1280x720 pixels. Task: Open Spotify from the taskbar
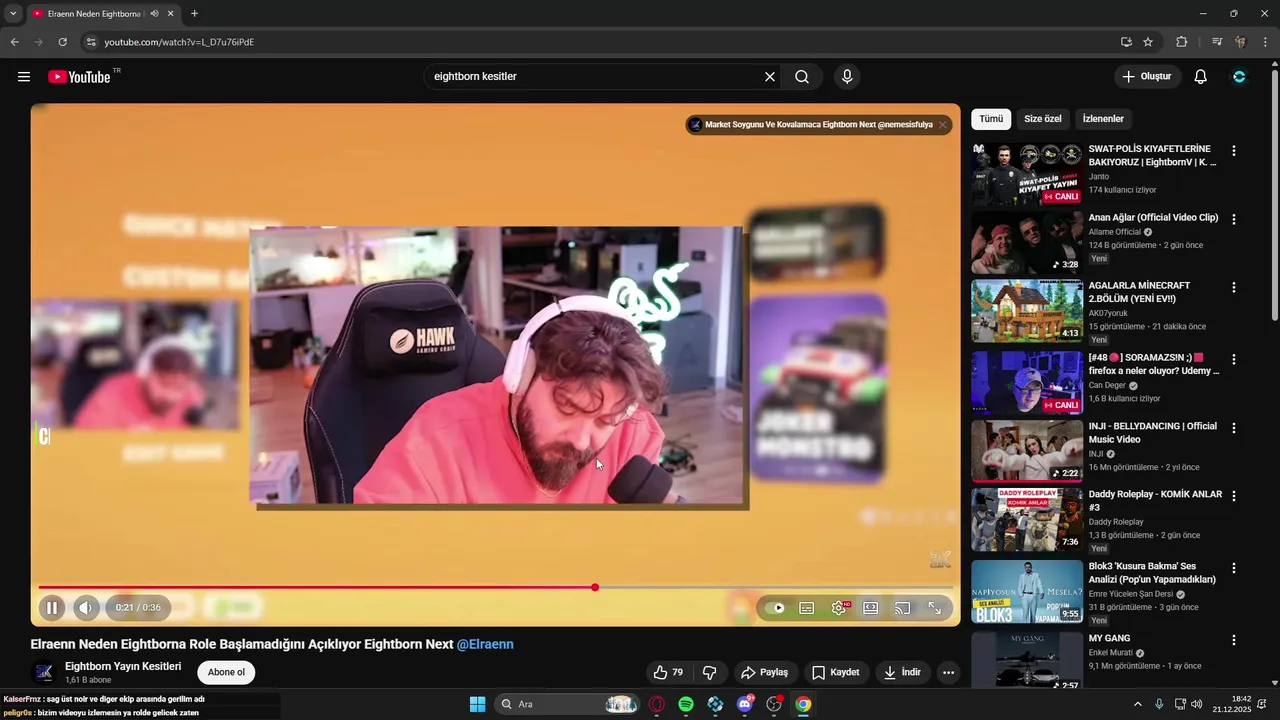coord(686,704)
